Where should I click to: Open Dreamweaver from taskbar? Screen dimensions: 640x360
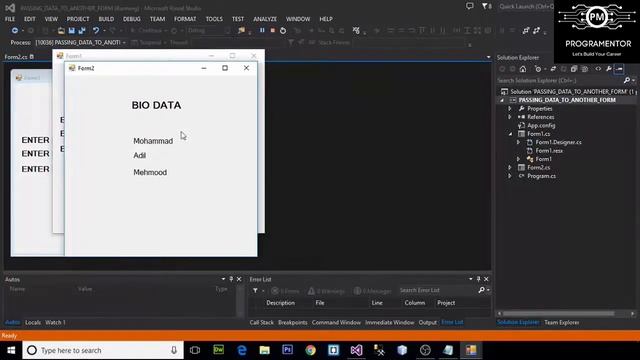pyautogui.click(x=219, y=350)
